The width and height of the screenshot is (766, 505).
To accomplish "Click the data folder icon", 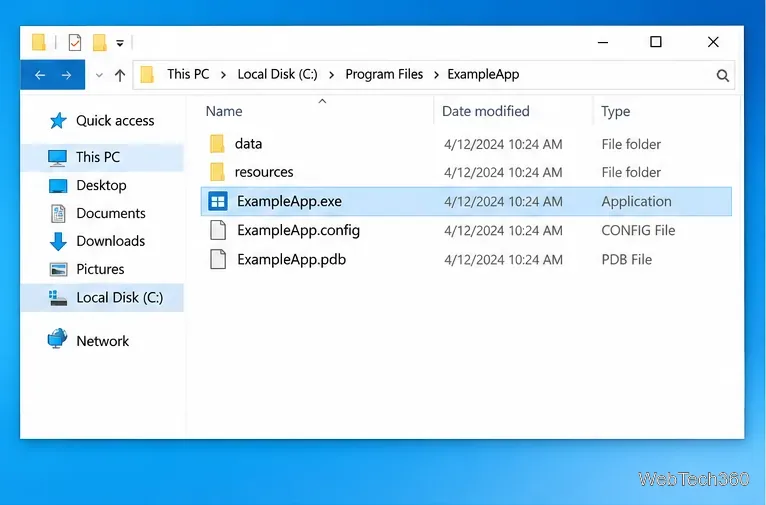I will point(217,144).
